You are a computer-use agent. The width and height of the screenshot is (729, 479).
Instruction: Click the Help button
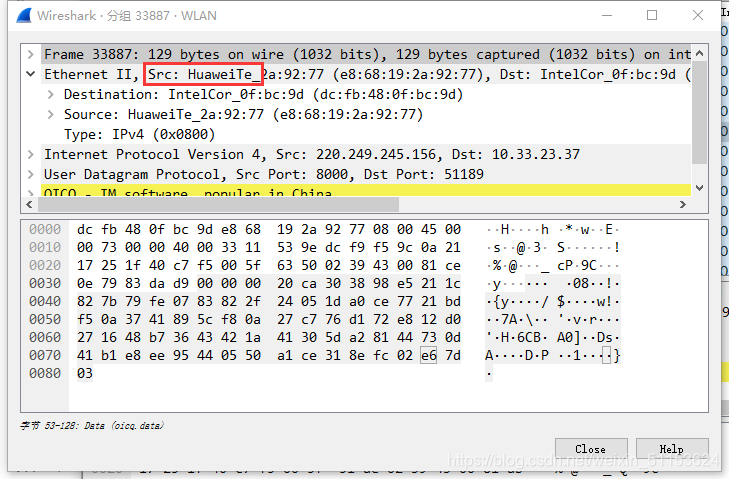click(x=672, y=449)
